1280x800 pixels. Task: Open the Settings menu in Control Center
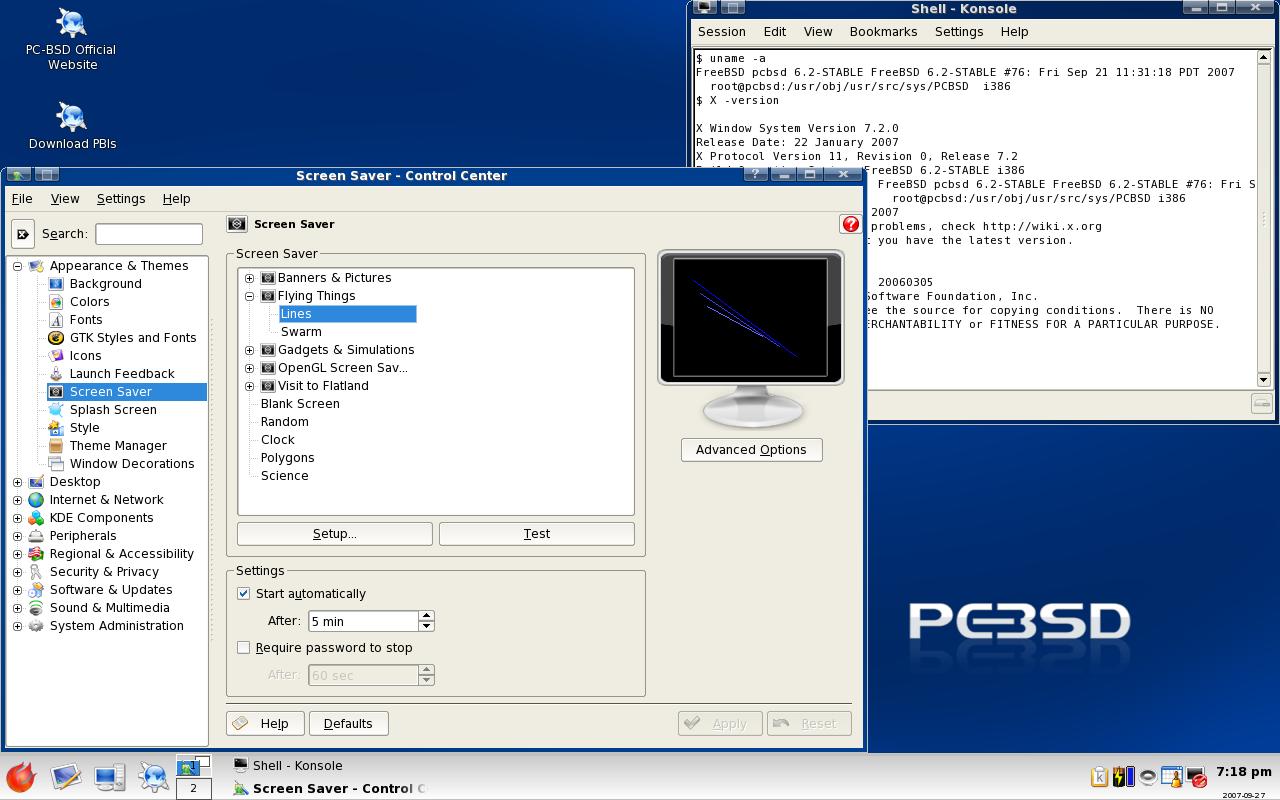pyautogui.click(x=121, y=199)
